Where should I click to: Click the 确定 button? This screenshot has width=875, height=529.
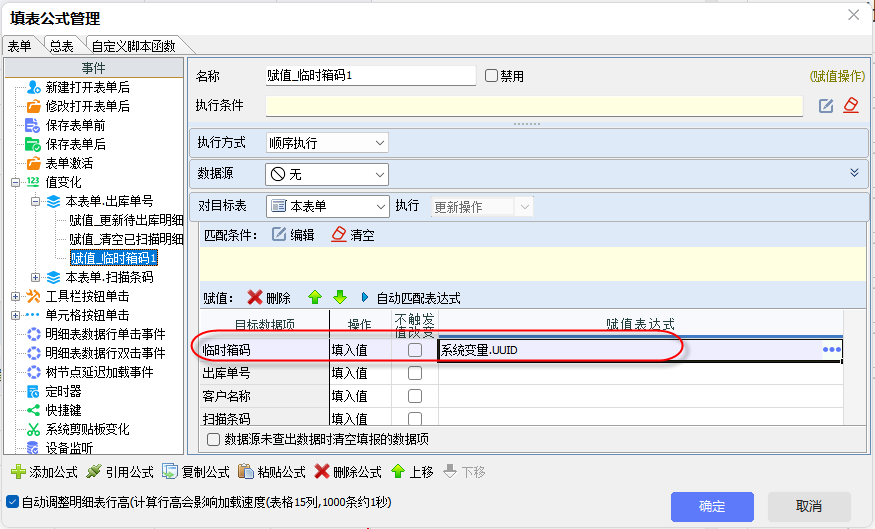click(712, 506)
